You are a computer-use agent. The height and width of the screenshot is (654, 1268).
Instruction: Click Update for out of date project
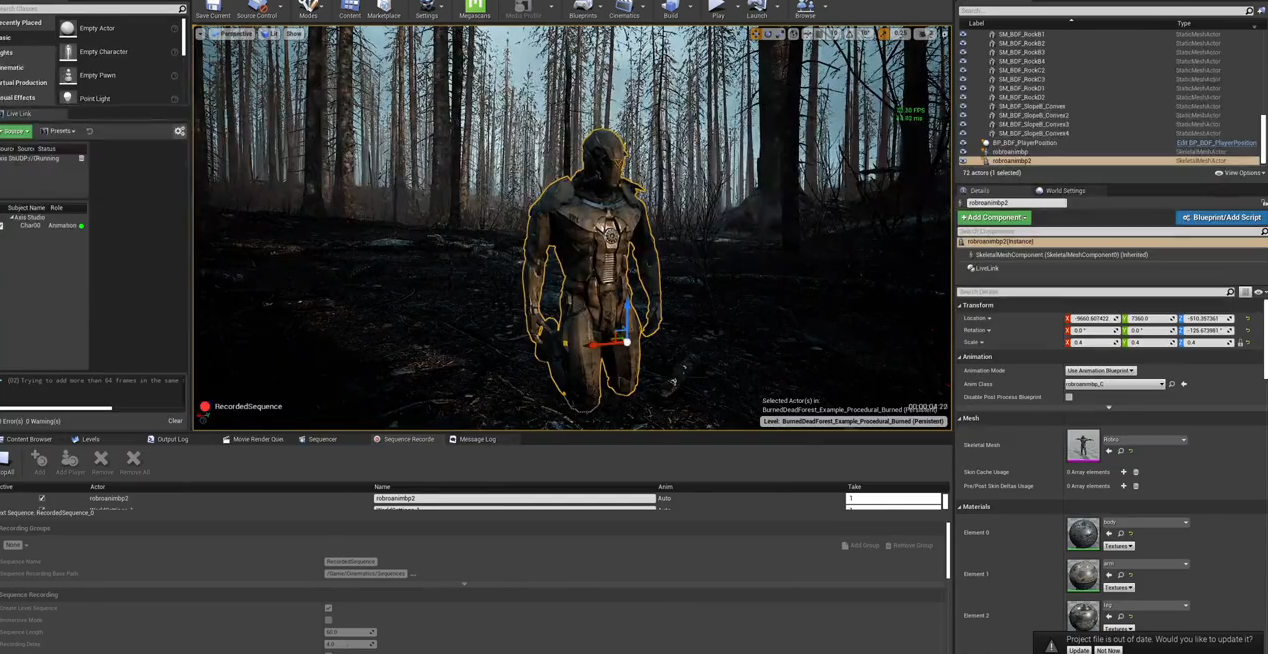(x=1078, y=650)
